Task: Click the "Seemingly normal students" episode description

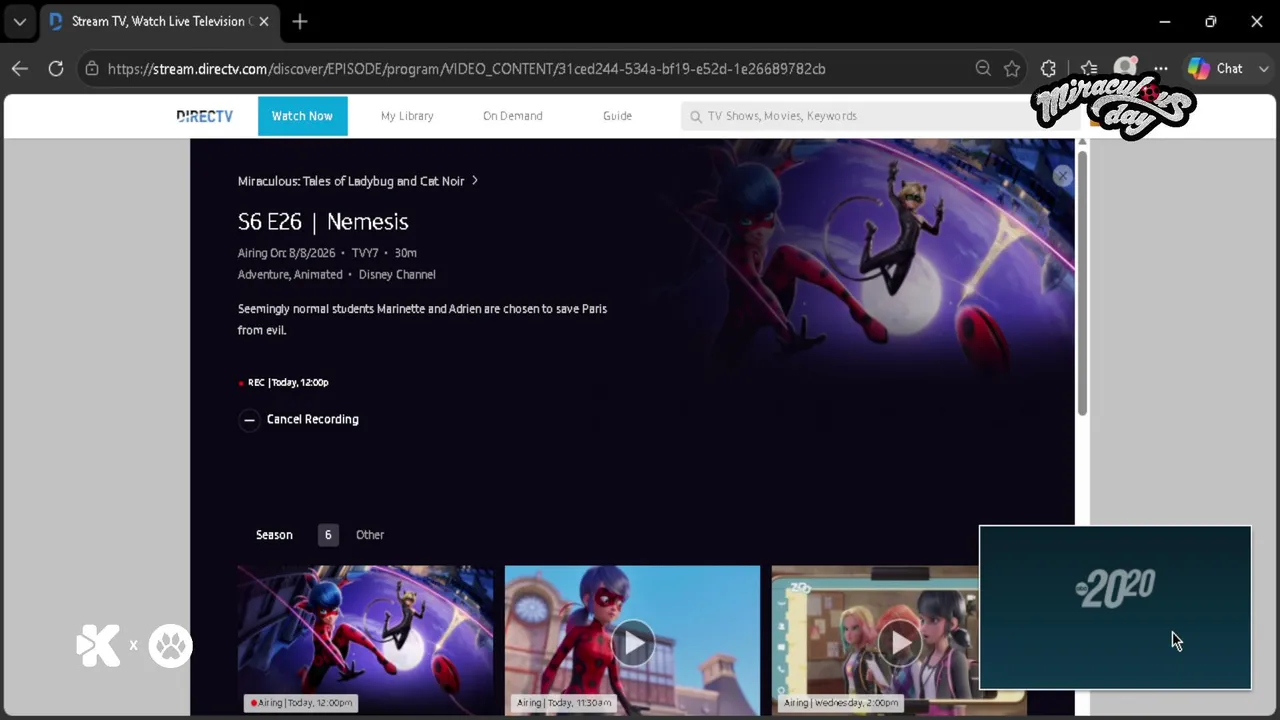Action: point(422,319)
